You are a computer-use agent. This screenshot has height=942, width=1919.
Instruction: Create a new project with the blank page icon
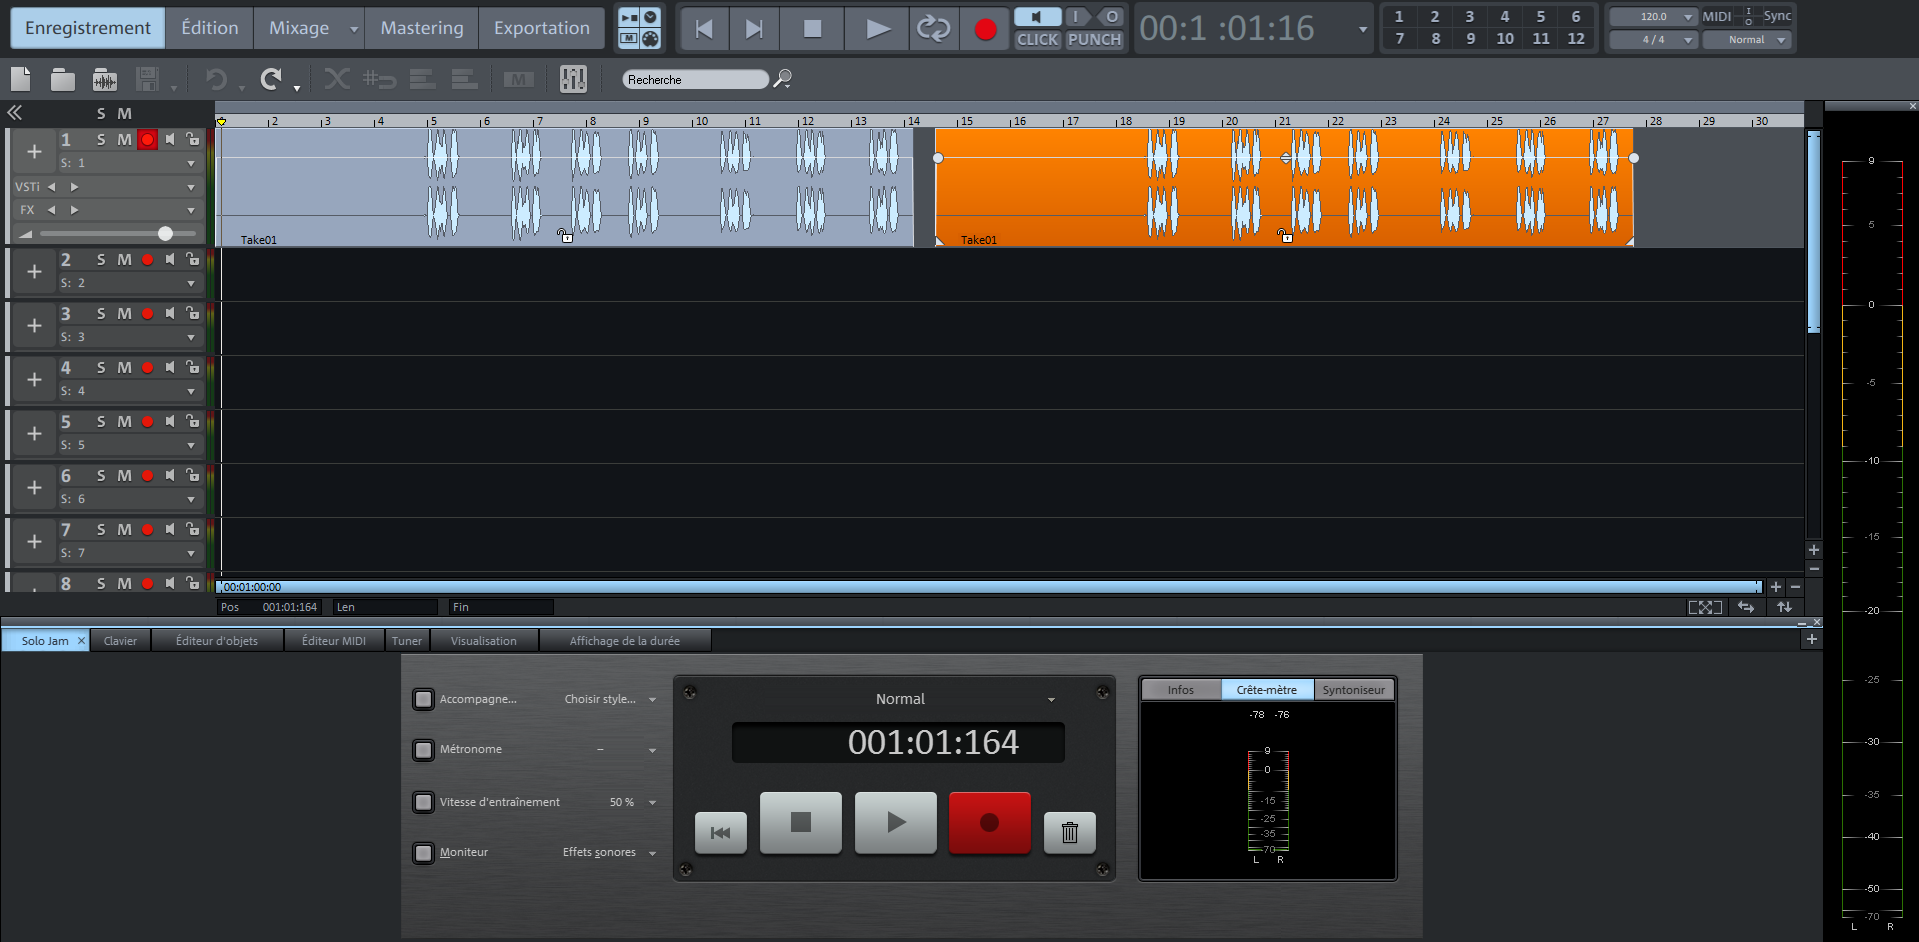(21, 79)
